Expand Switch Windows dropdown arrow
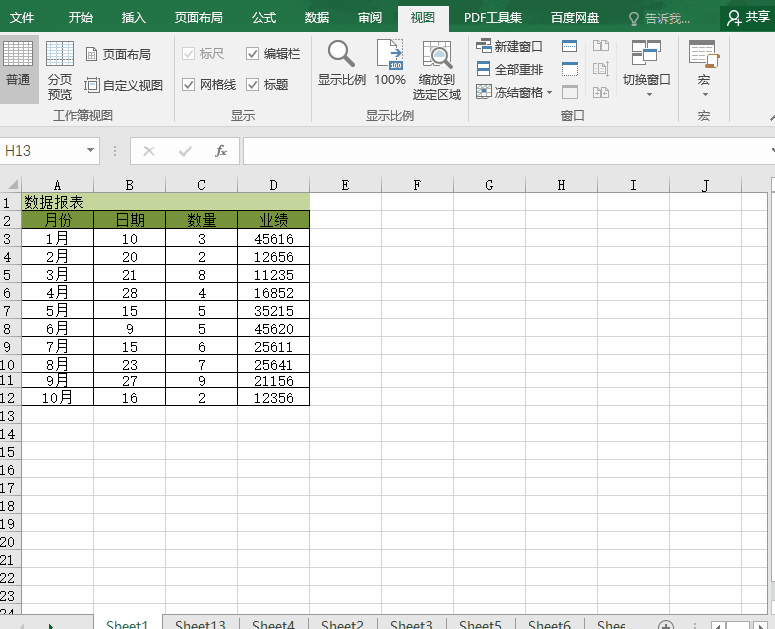775x629 pixels. tap(649, 94)
